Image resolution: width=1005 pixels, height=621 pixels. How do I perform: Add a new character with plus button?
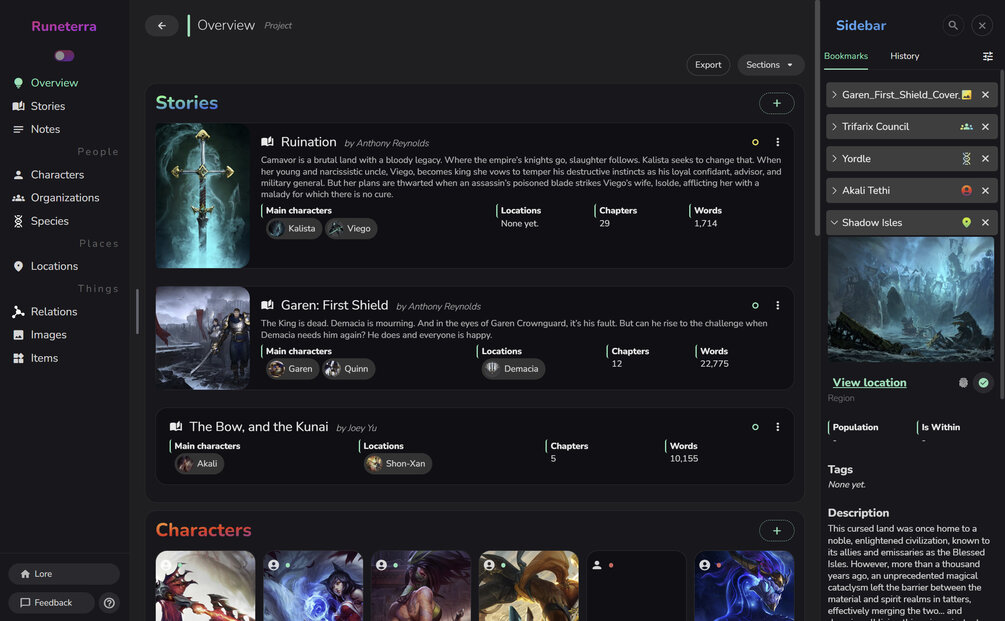click(776, 531)
